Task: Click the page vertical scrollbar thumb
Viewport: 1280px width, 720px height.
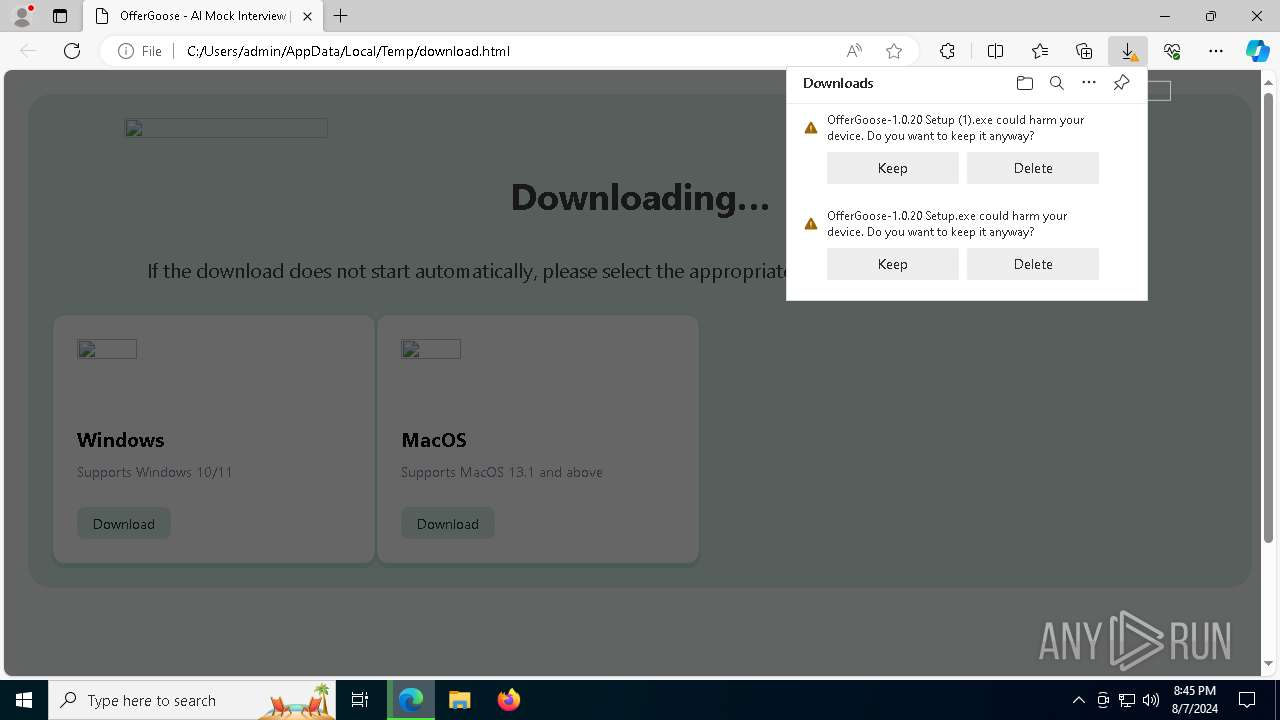Action: pos(1268,316)
